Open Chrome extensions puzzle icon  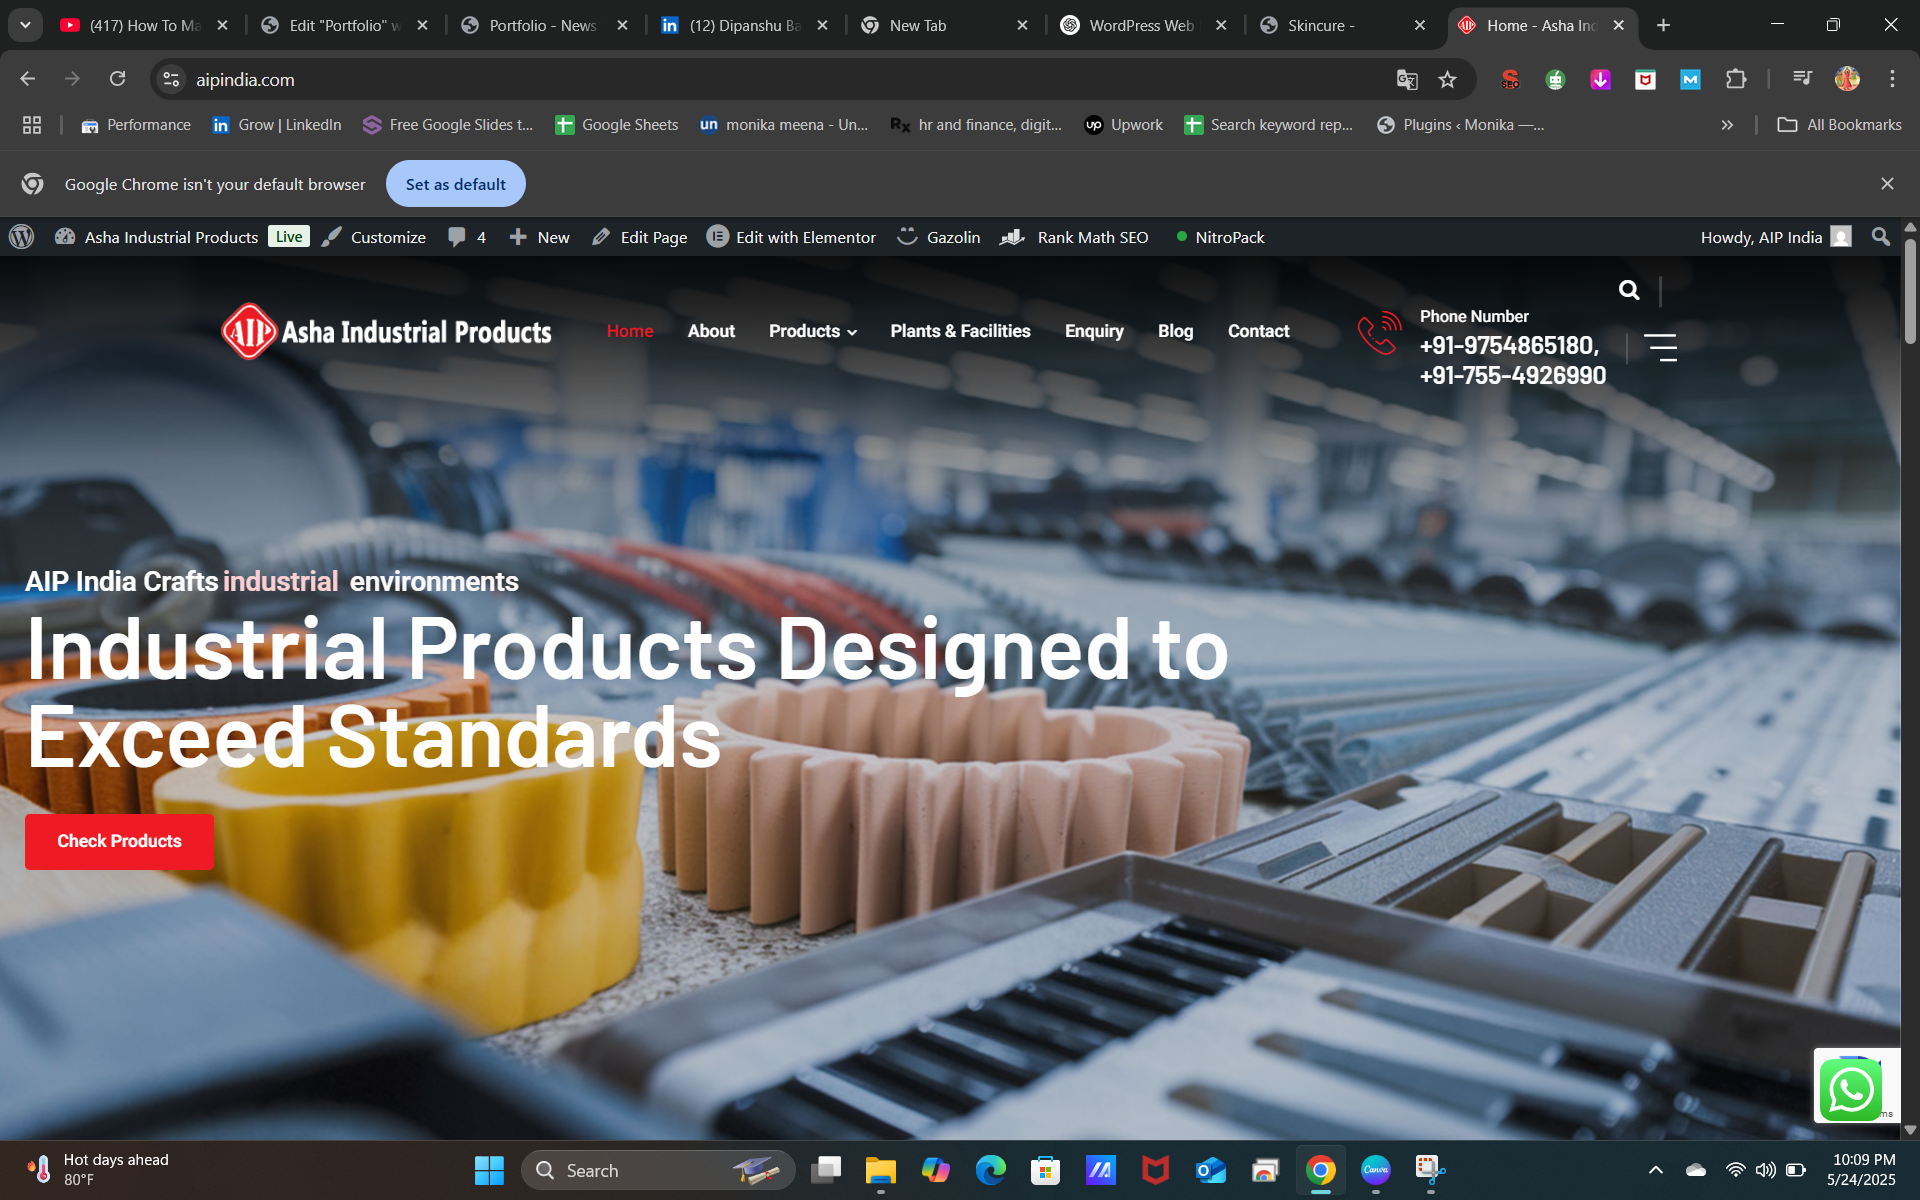tap(1736, 80)
